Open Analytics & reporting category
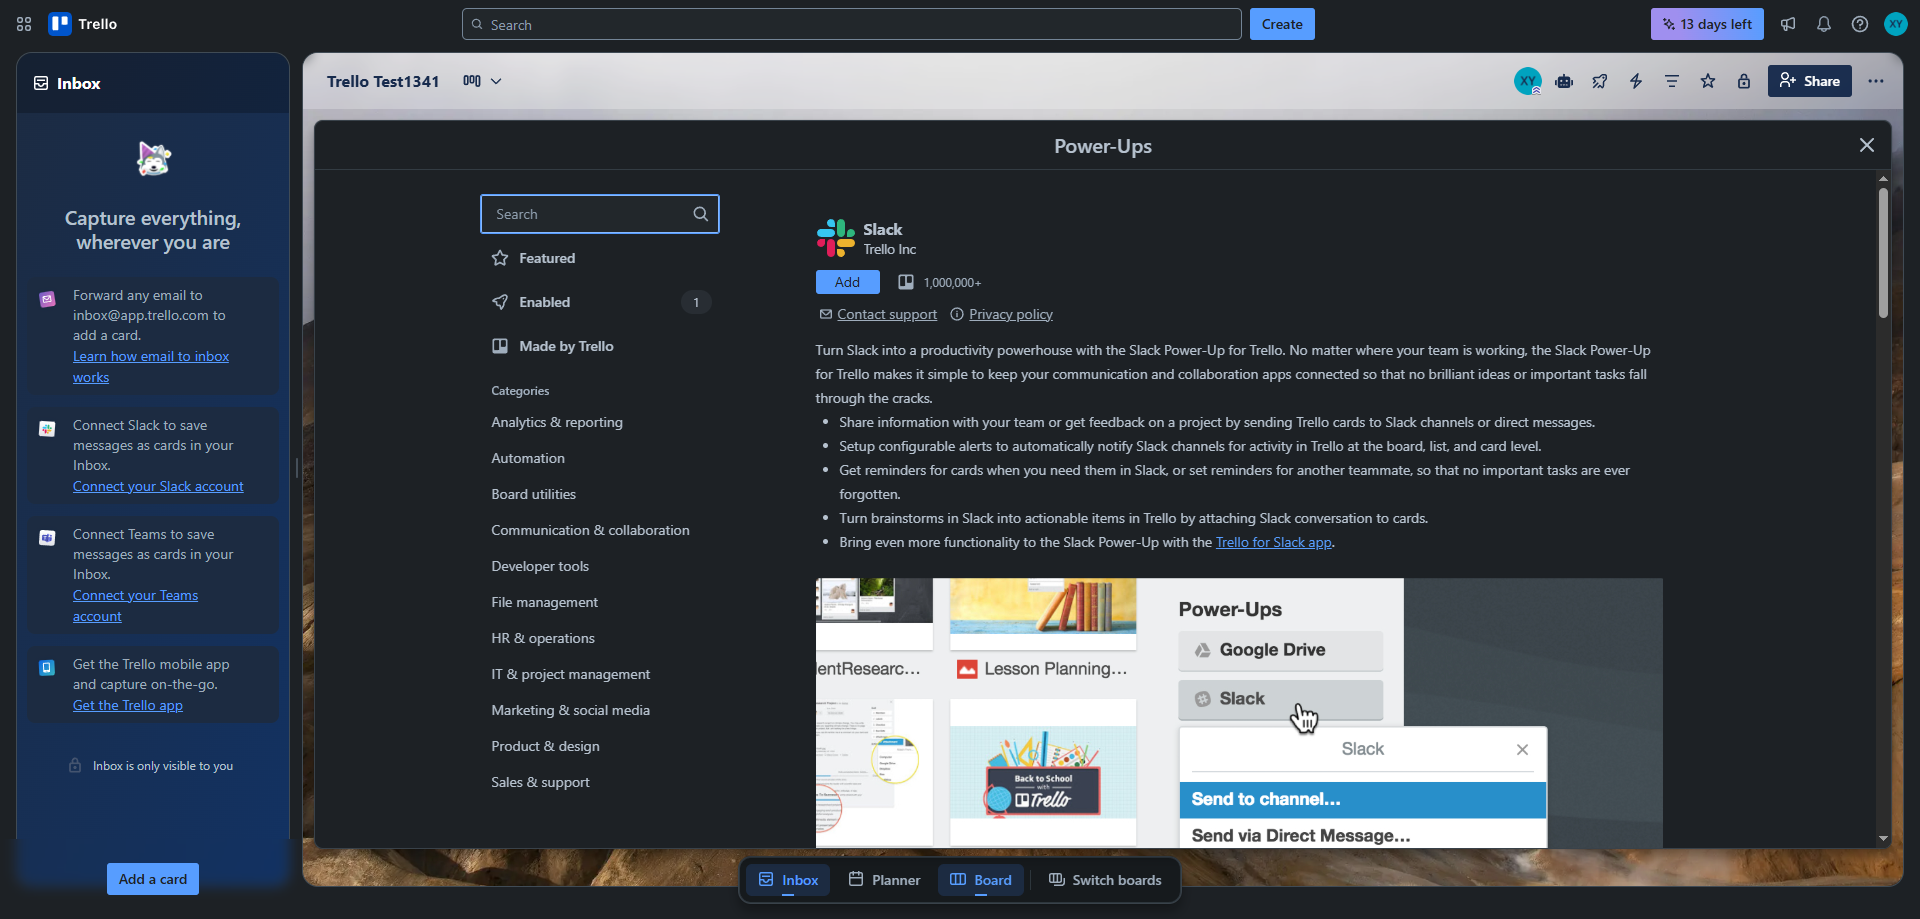The image size is (1920, 919). [x=557, y=422]
